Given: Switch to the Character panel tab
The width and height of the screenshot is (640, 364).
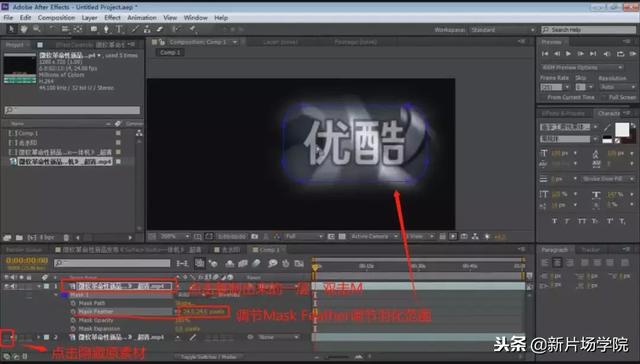Looking at the screenshot, I should (609, 113).
